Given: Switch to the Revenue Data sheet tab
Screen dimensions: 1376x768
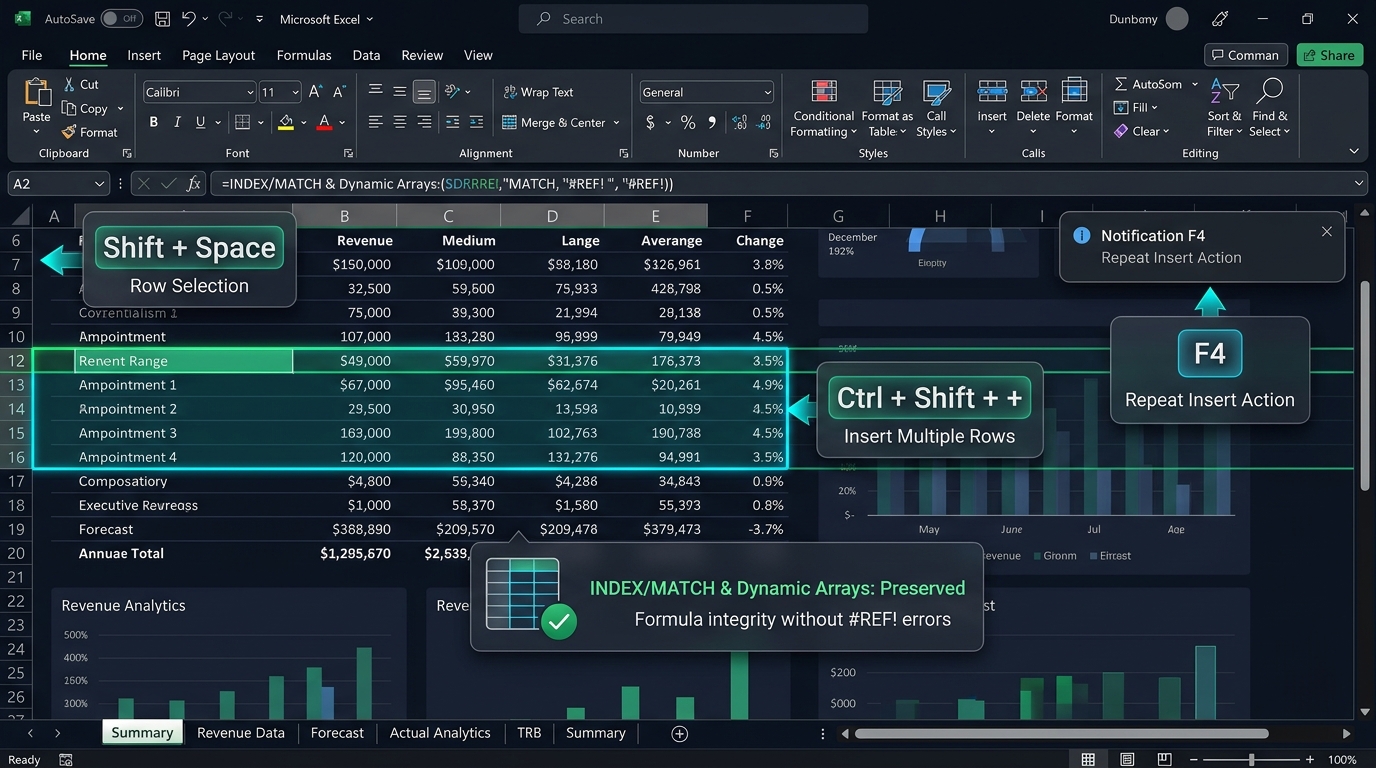Looking at the screenshot, I should pyautogui.click(x=241, y=733).
